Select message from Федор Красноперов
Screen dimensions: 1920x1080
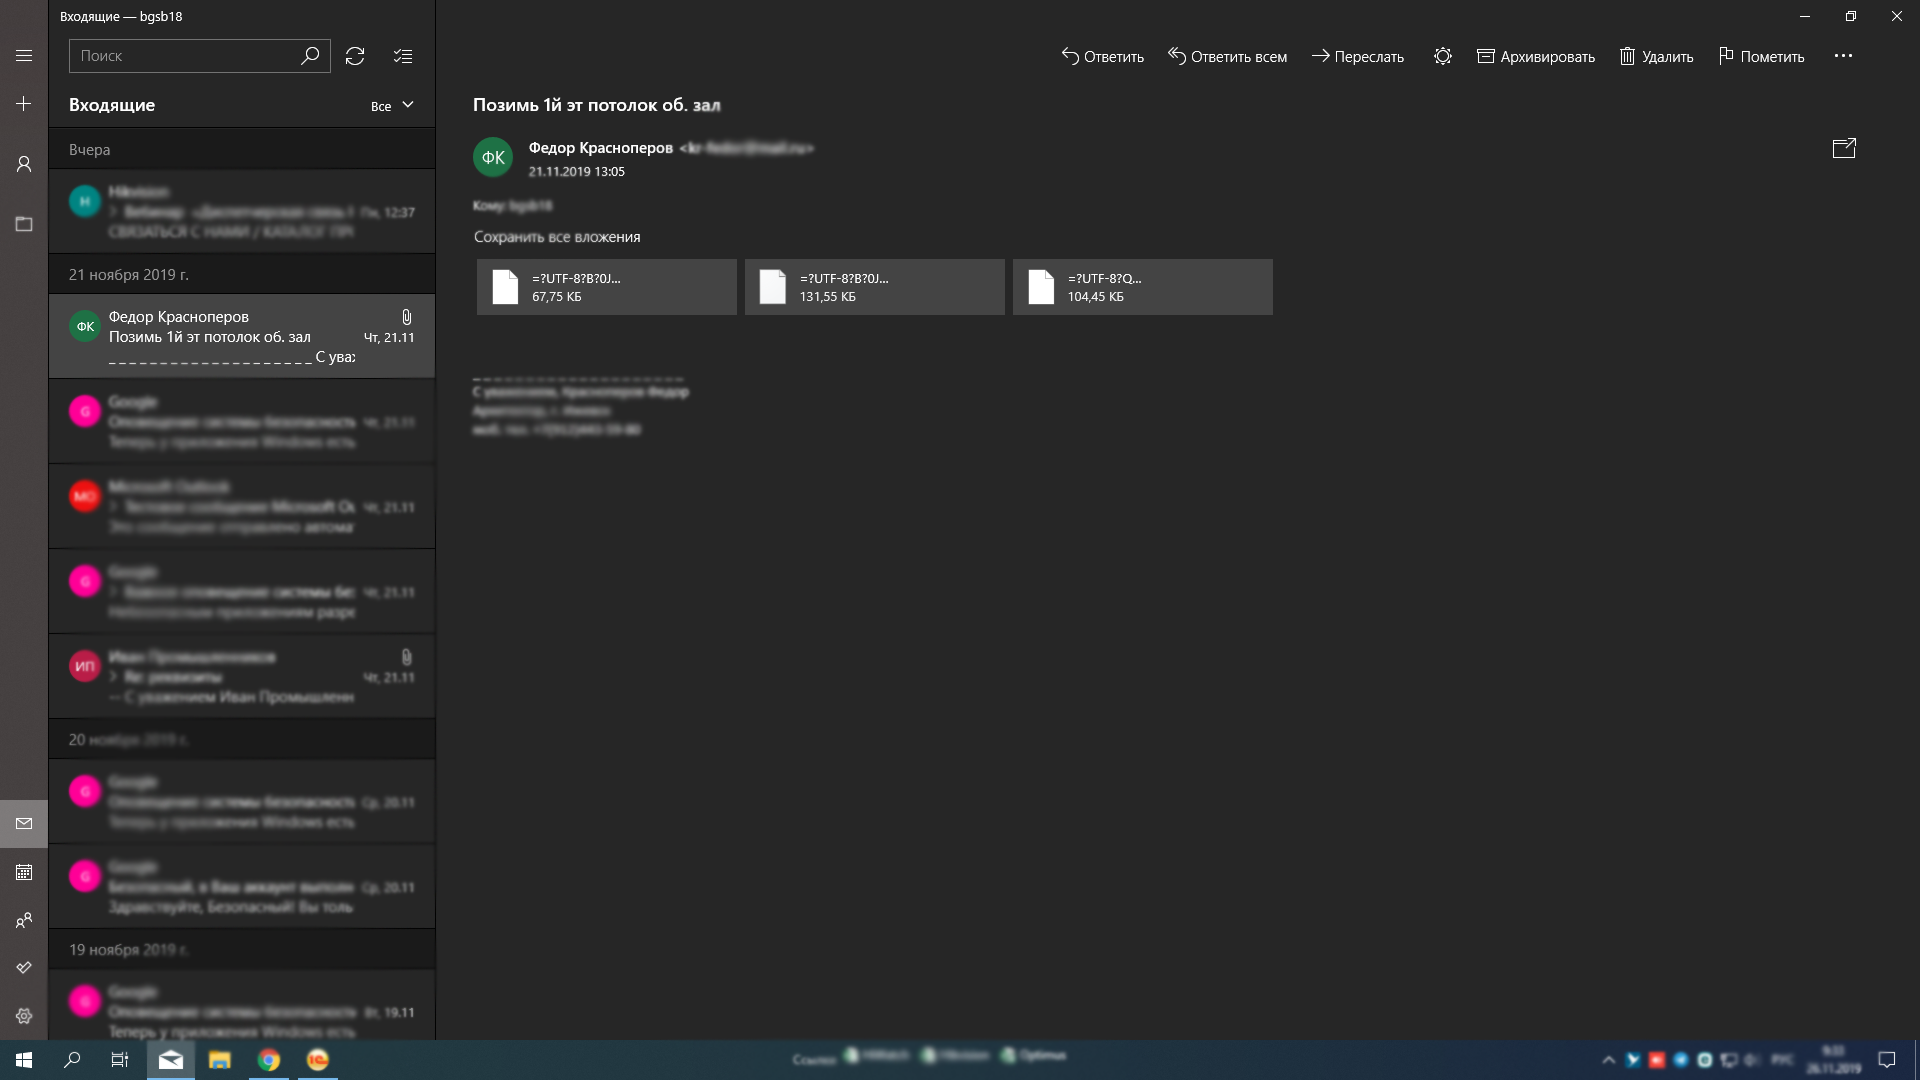242,336
